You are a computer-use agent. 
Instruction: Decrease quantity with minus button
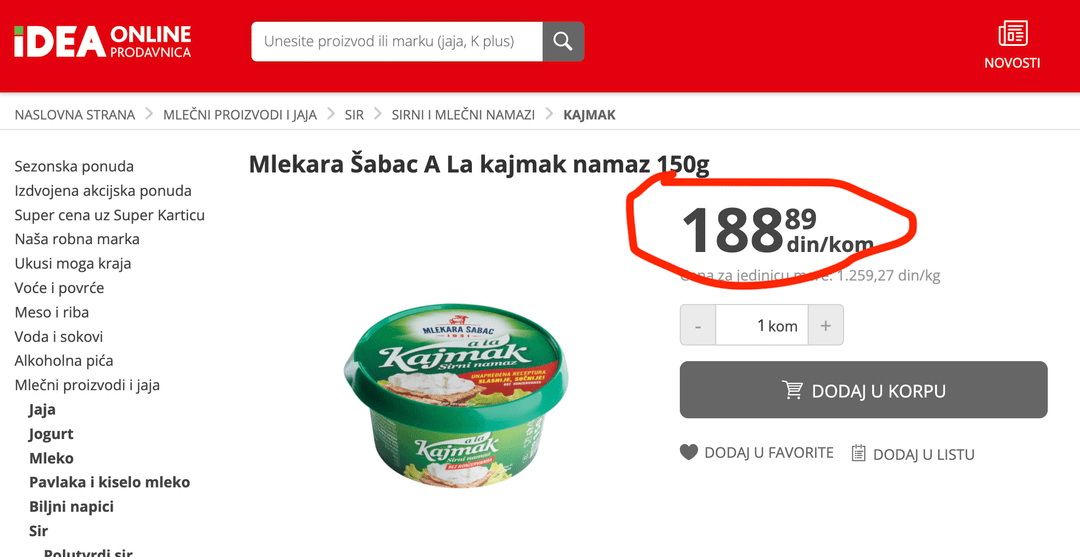coord(698,325)
